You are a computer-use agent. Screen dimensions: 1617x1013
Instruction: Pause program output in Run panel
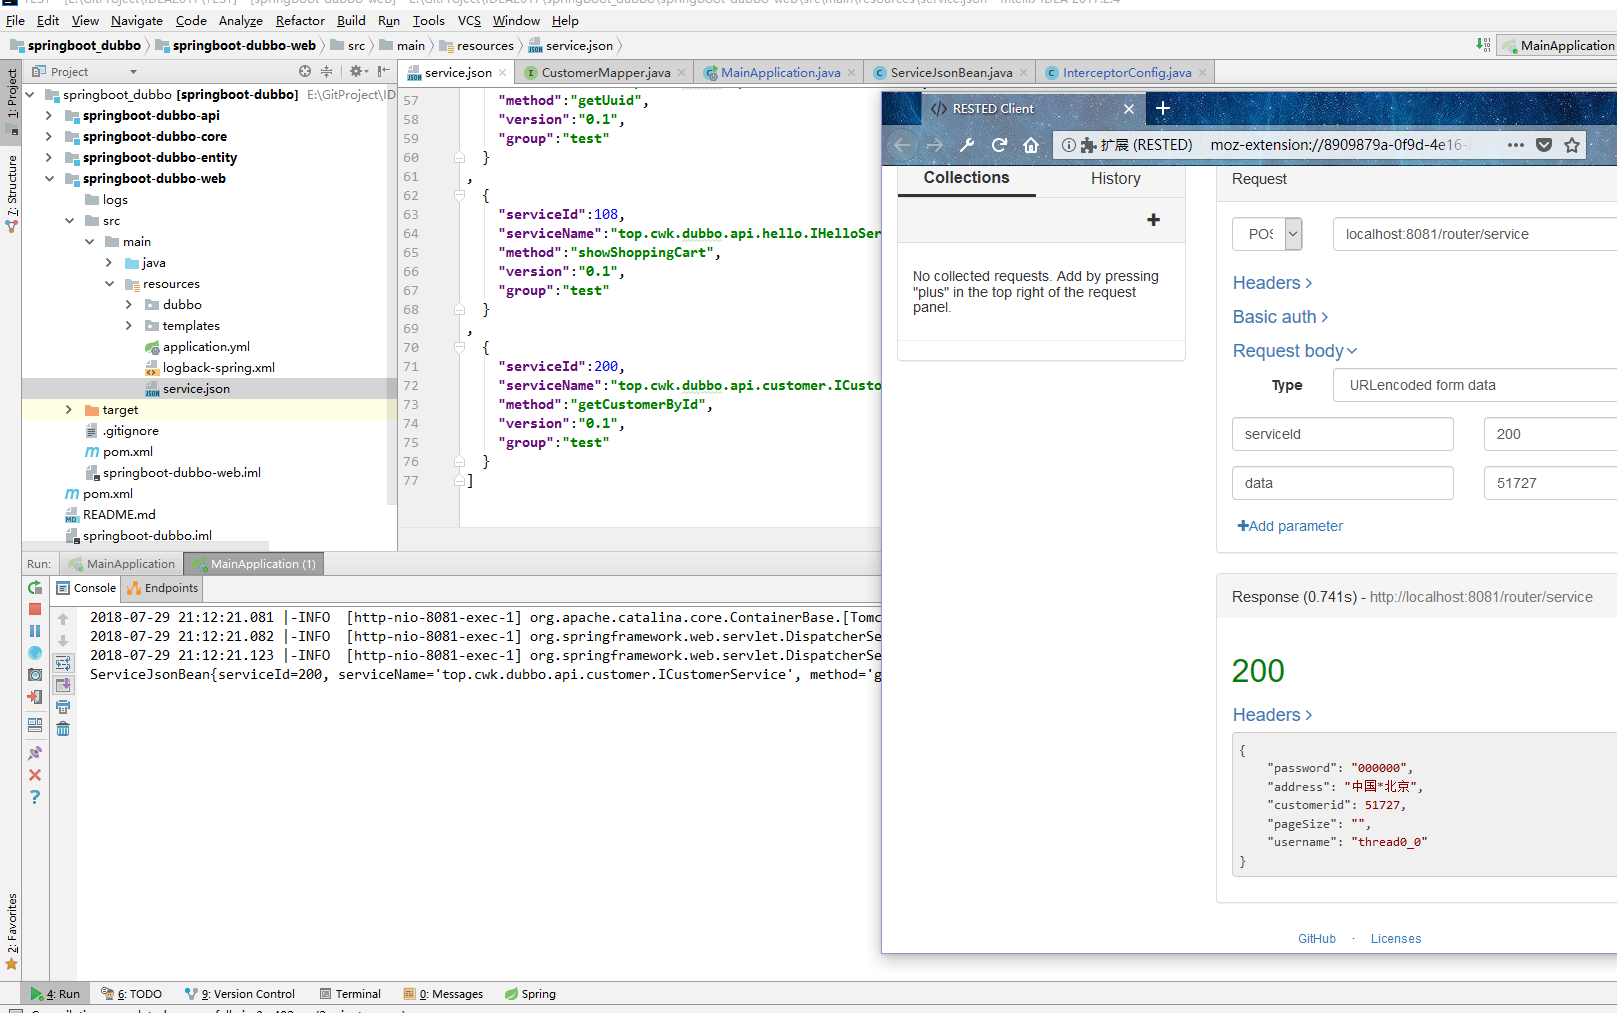coord(35,631)
